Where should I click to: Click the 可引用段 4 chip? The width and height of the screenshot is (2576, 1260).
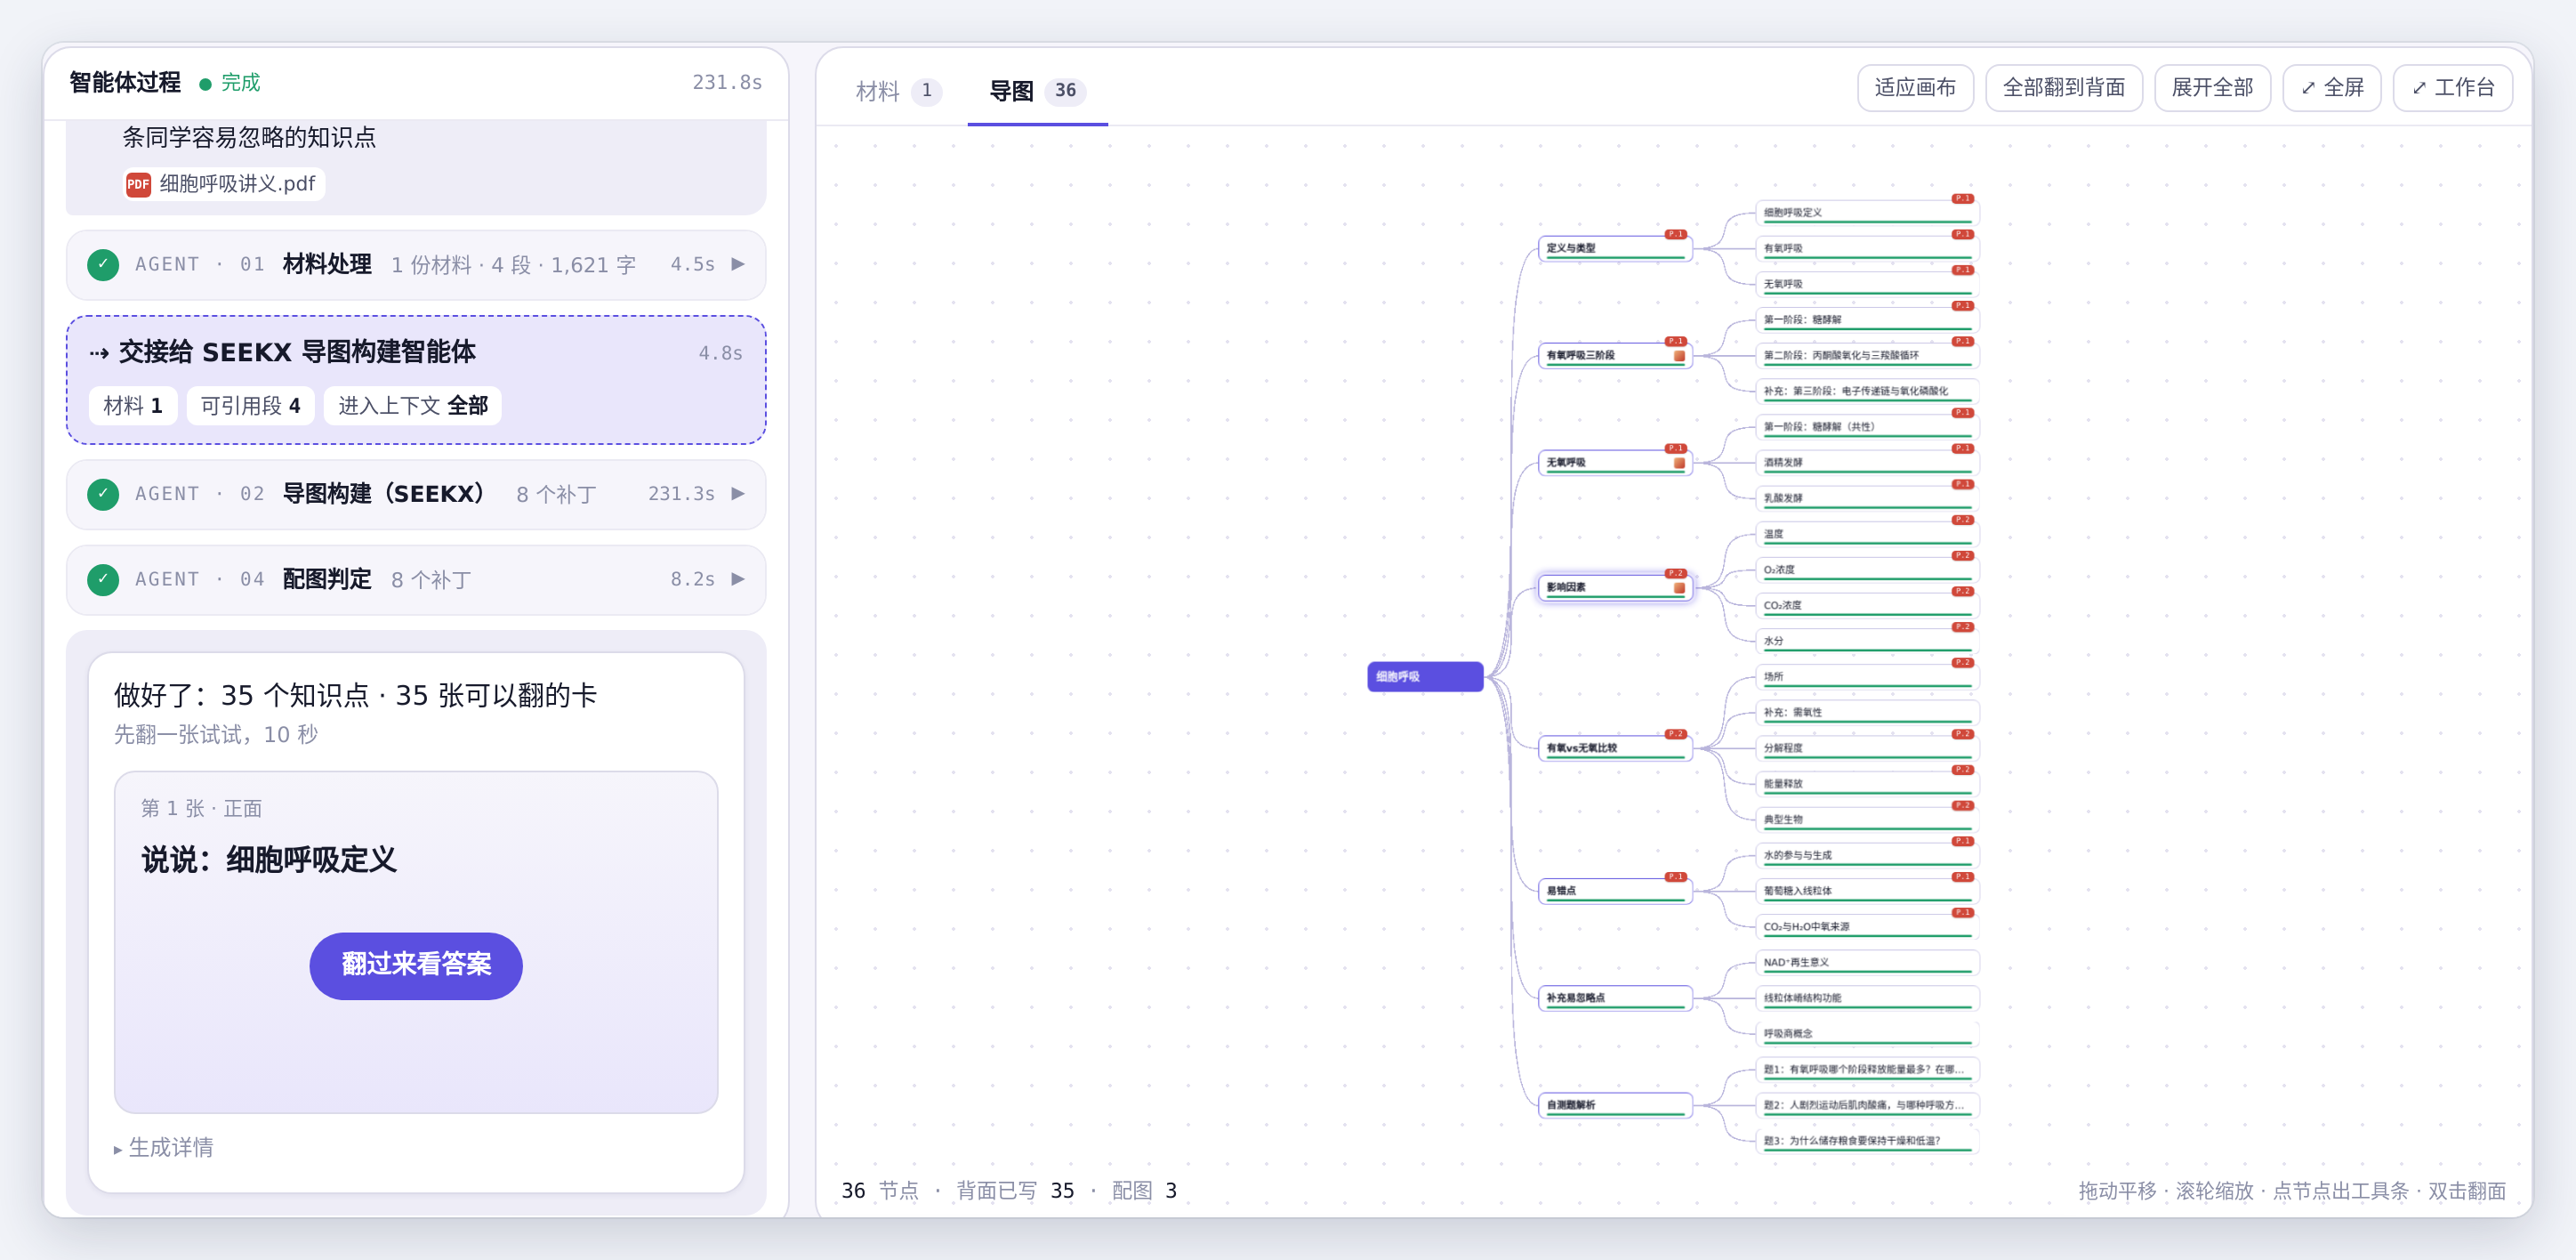click(250, 406)
